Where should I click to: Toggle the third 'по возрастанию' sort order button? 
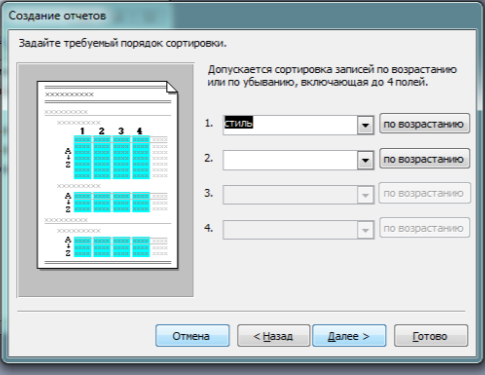coord(424,193)
